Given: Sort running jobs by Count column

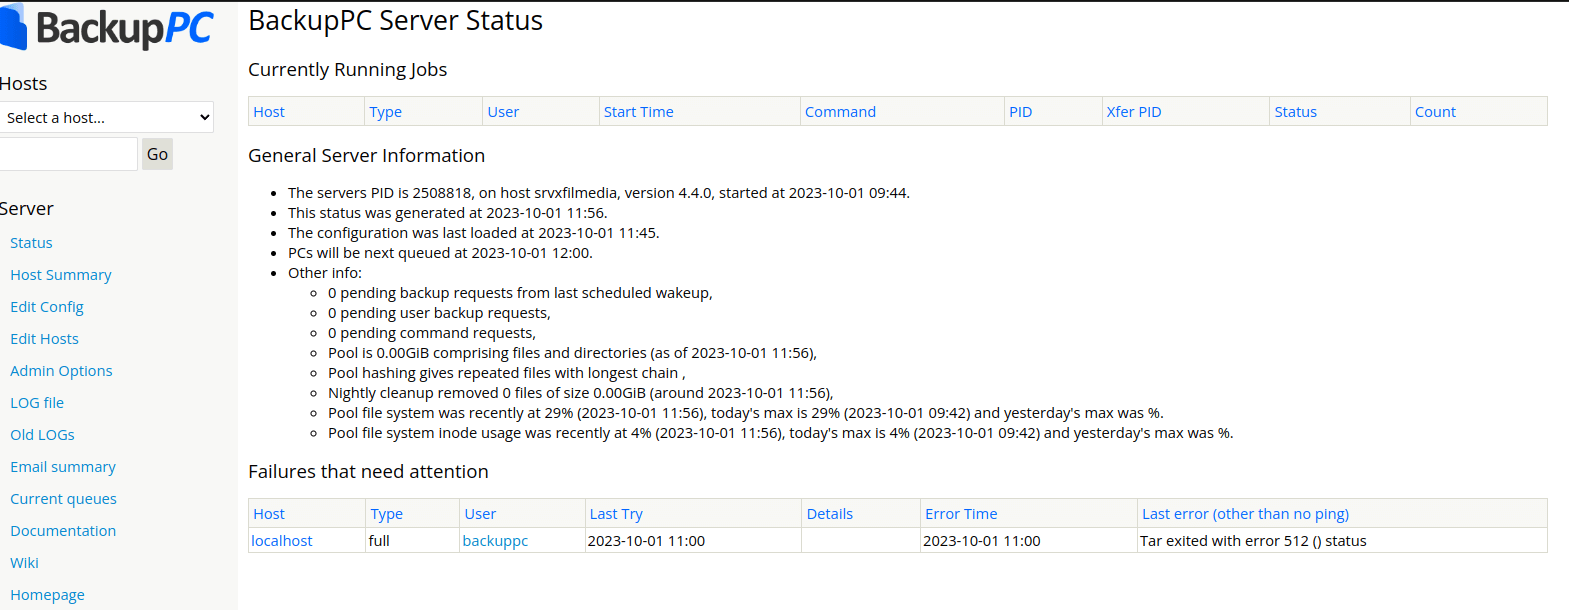Looking at the screenshot, I should pyautogui.click(x=1435, y=112).
